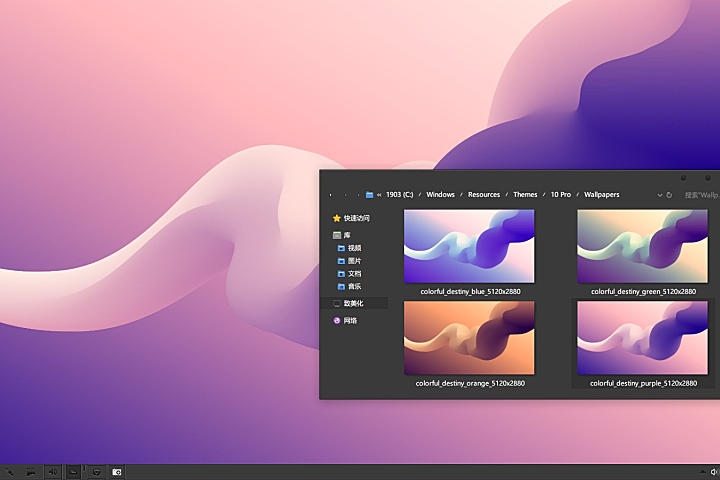This screenshot has height=480, width=720.
Task: Click the folder icon in the address bar
Action: pyautogui.click(x=369, y=195)
